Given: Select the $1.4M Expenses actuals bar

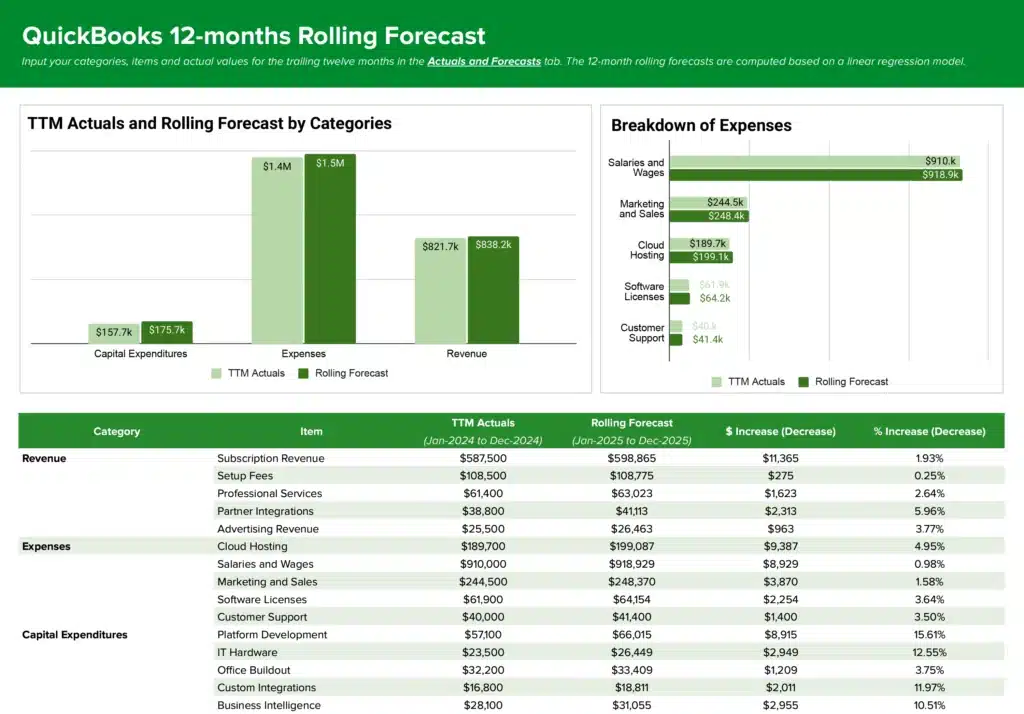Looking at the screenshot, I should 277,250.
